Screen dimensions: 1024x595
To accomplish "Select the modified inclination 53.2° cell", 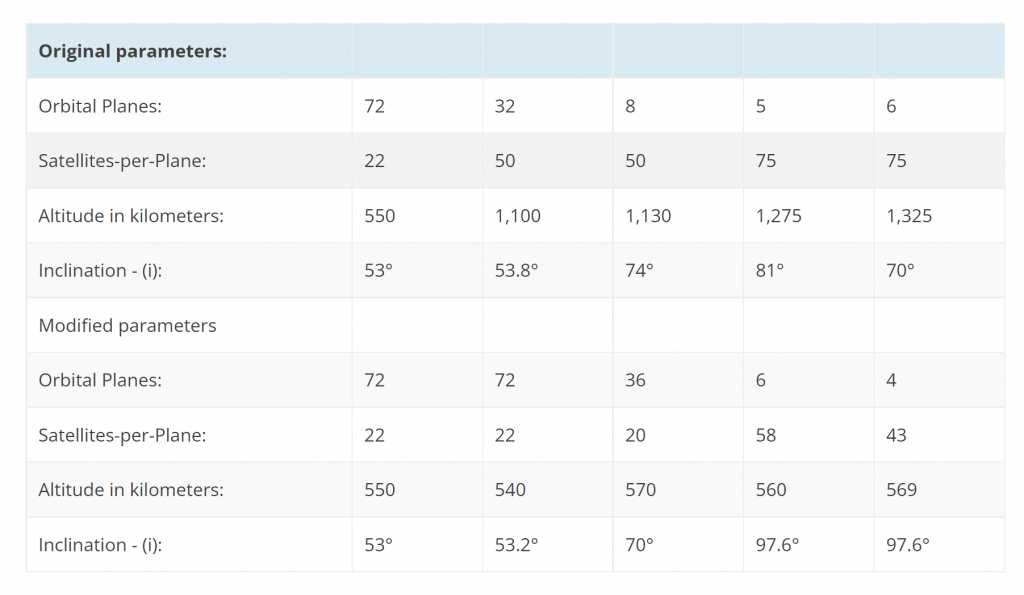I will 547,545.
